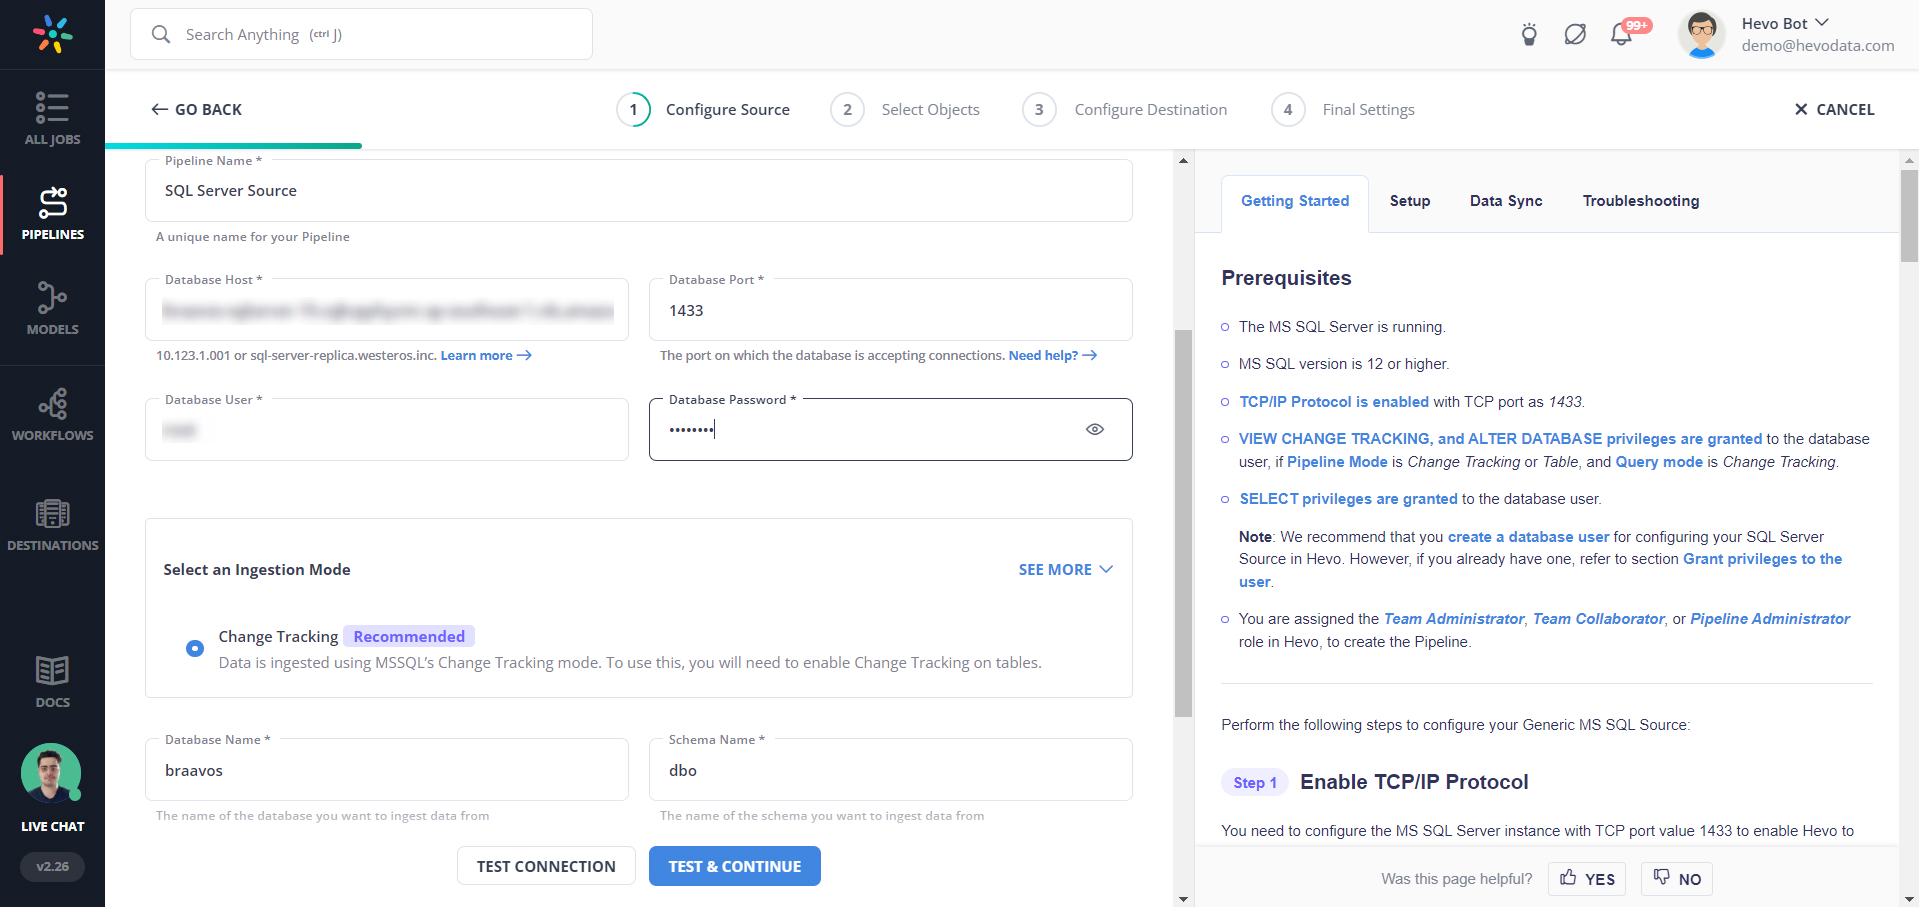Open Team Collaborator role link
This screenshot has width=1919, height=907.
[1598, 619]
